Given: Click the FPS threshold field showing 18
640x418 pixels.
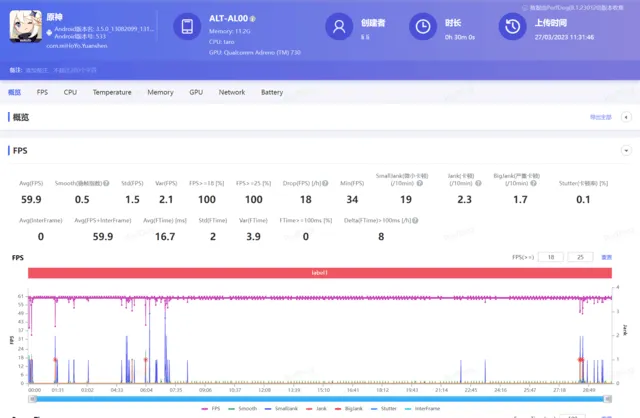Looking at the screenshot, I should click(x=549, y=257).
